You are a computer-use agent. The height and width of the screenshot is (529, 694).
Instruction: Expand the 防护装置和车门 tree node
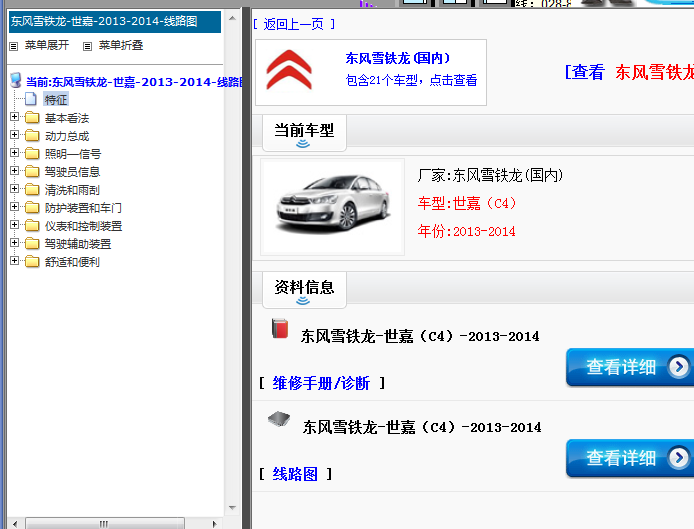(14, 207)
